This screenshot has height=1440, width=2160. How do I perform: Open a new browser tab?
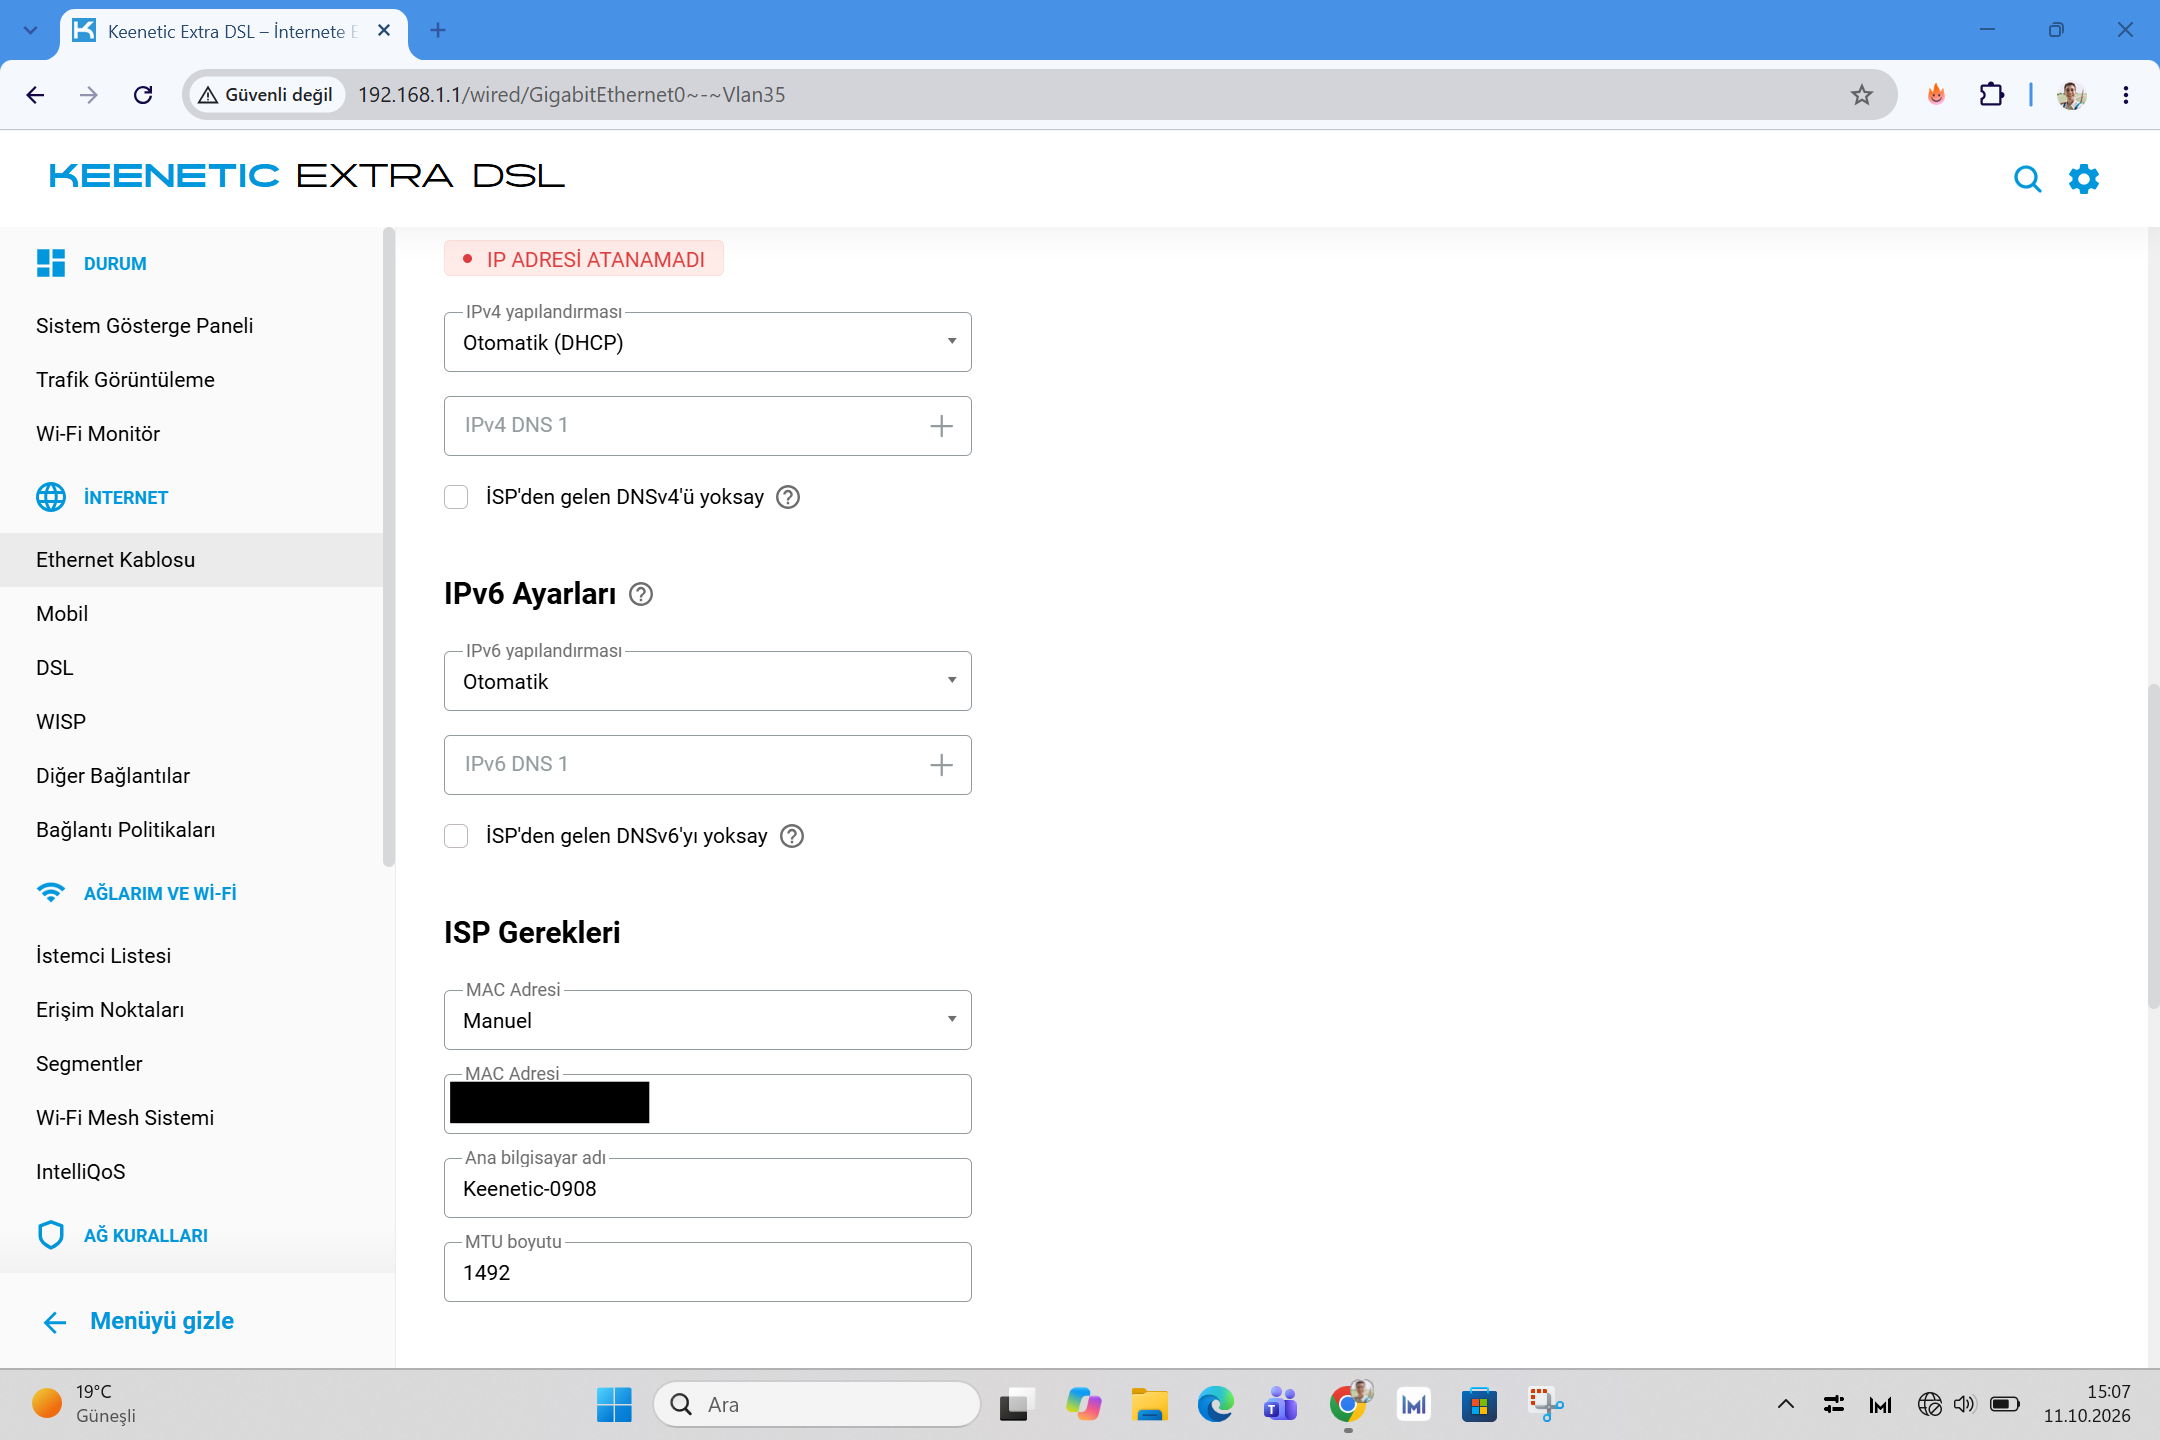[438, 30]
